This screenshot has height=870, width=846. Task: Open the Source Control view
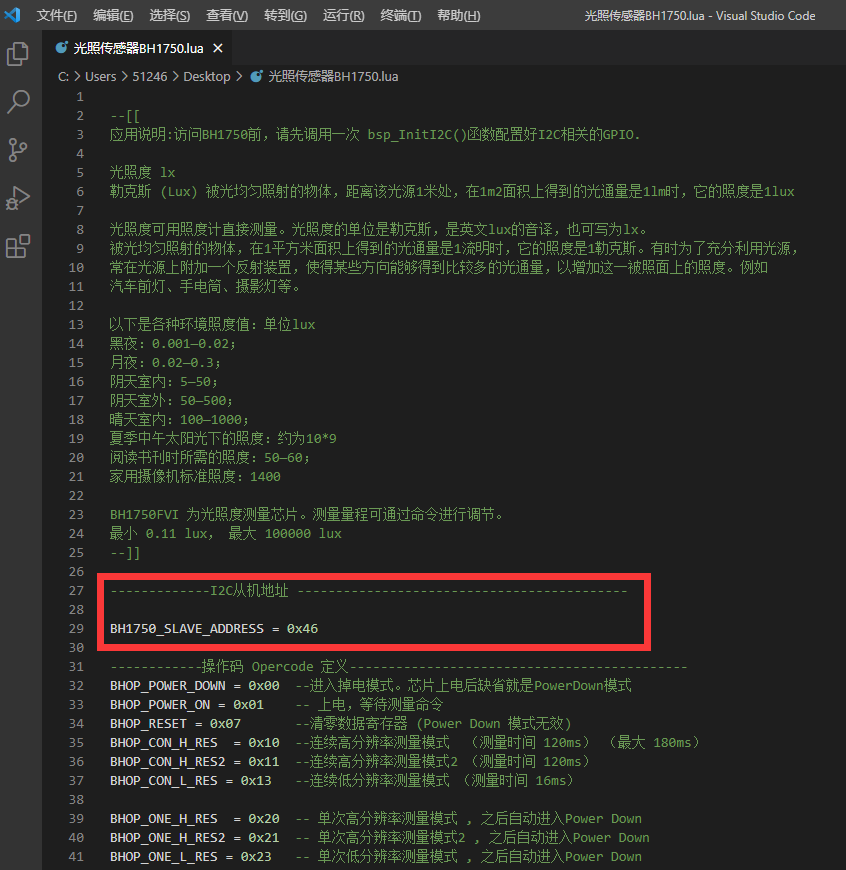point(18,150)
